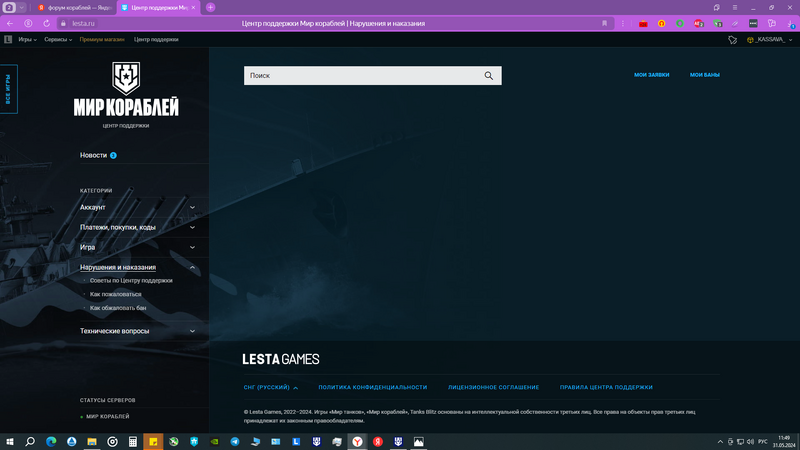Open the Сервисы dropdown in top bar

tap(58, 39)
